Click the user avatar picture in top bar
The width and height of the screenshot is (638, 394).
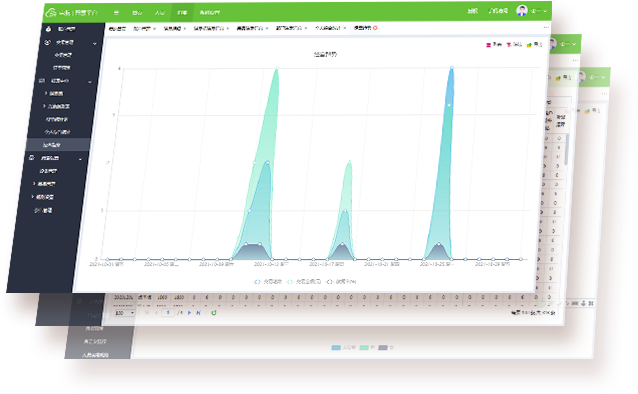point(522,10)
